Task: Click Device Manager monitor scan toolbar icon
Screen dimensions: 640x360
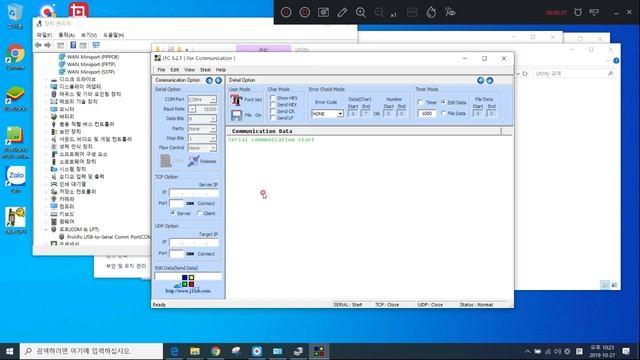Action: click(96, 45)
